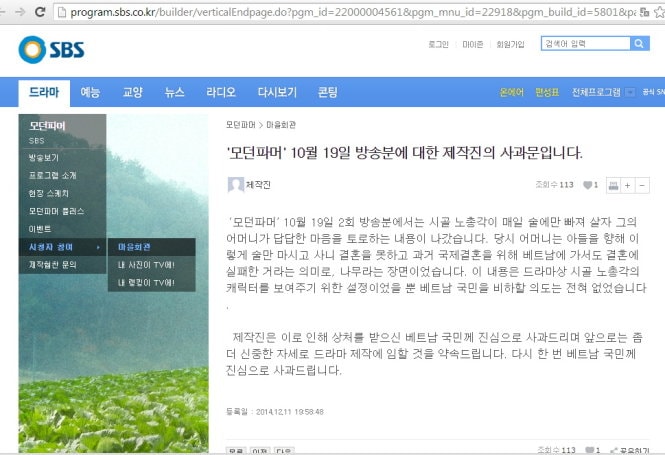Select 모던파머 플러스 in sidebar menu
The image size is (665, 455).
click(56, 211)
